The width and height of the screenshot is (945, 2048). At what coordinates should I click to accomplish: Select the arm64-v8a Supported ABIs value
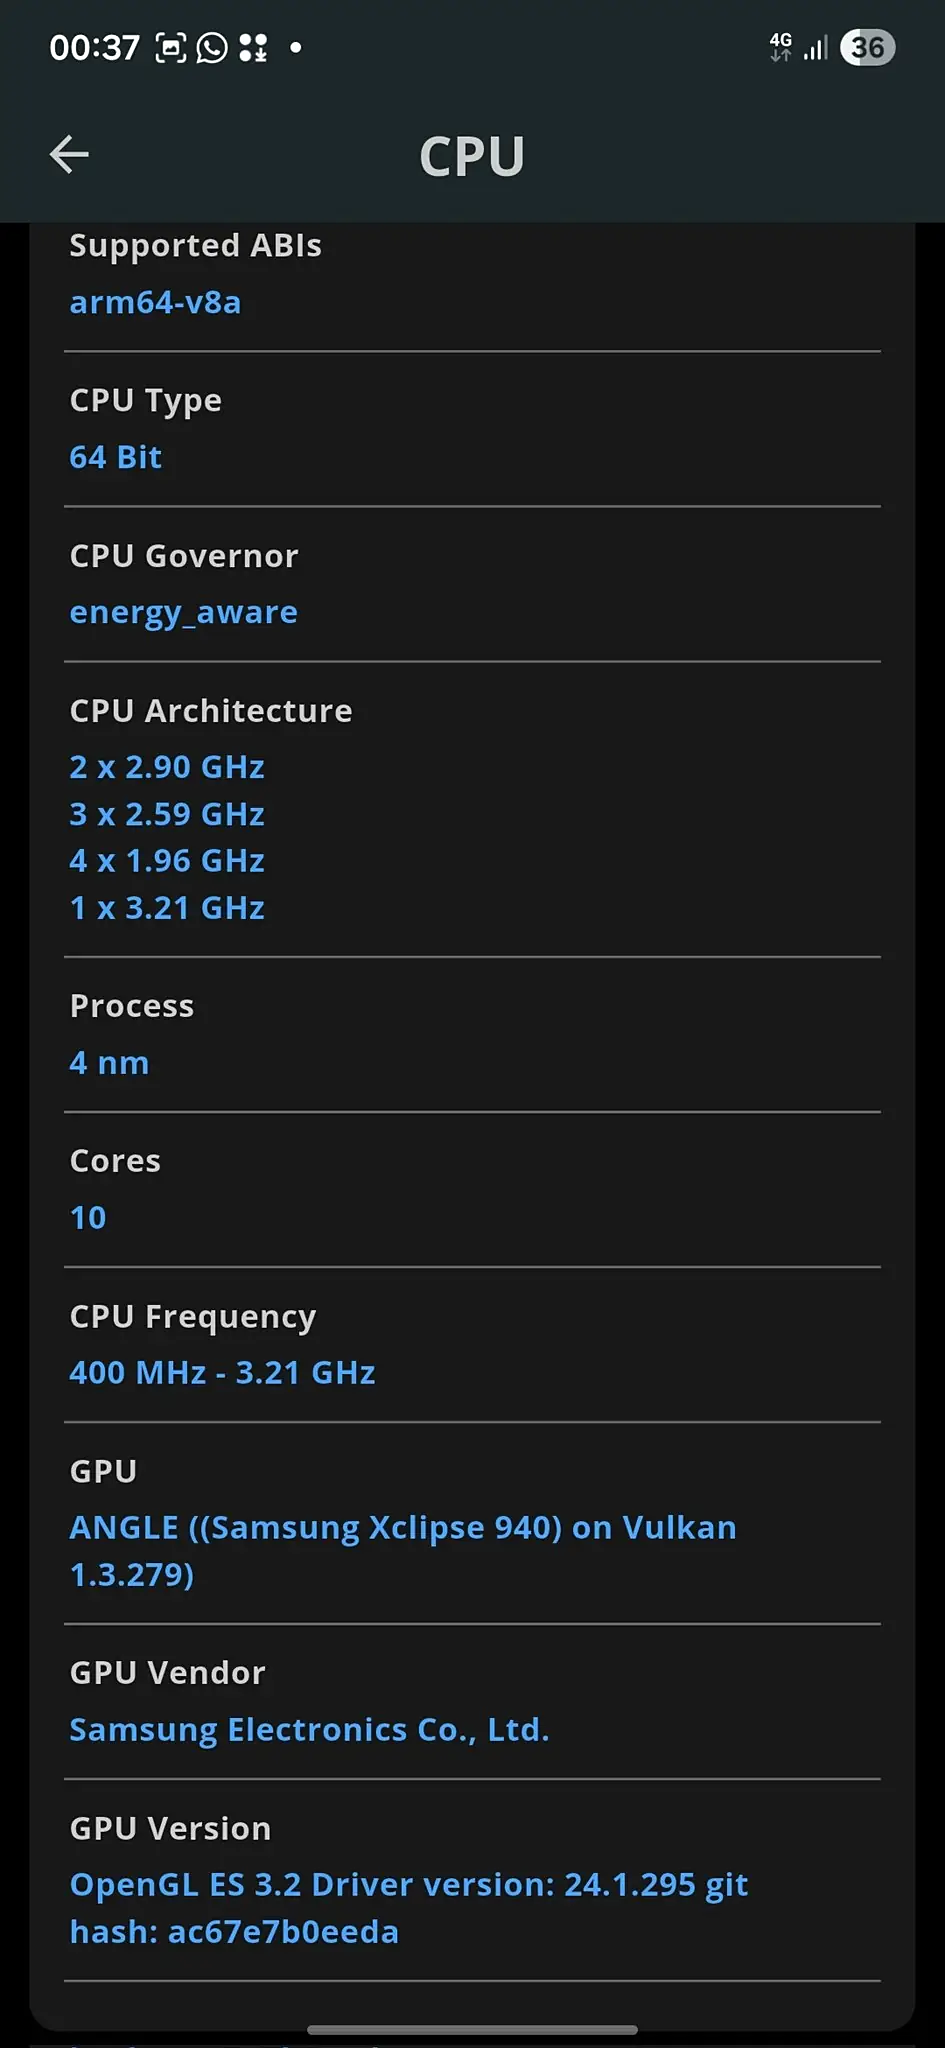pos(155,302)
